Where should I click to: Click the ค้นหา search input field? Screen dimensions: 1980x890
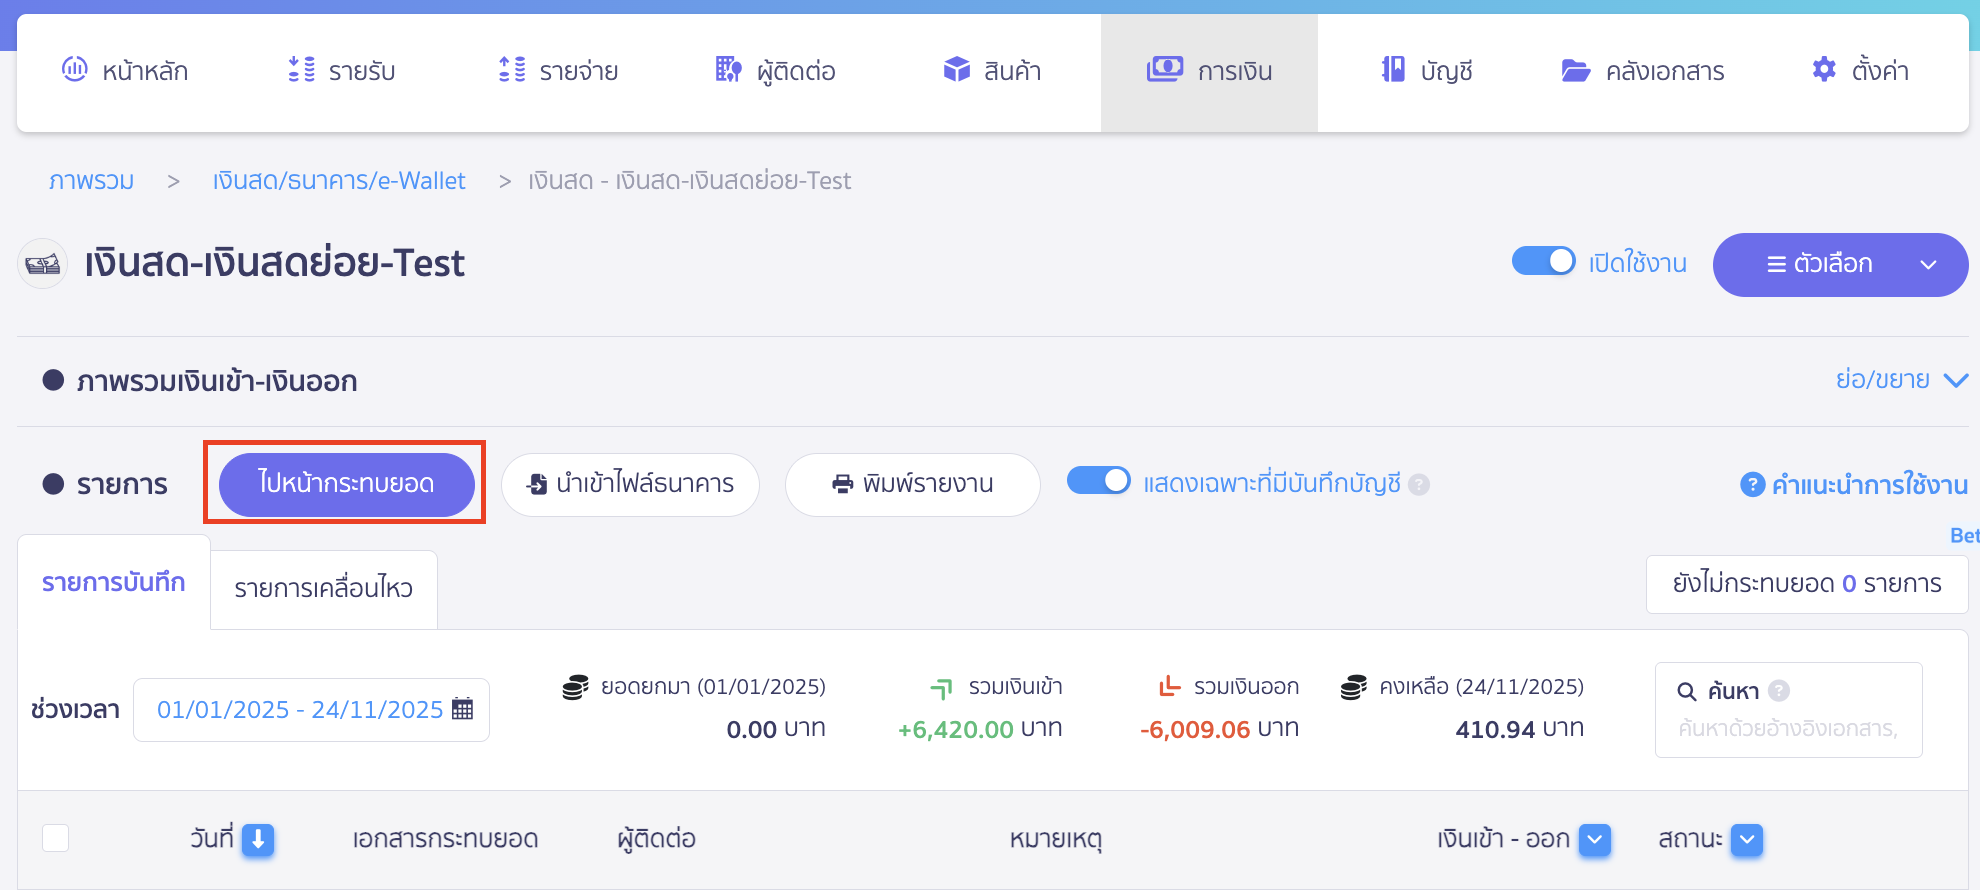coord(1788,729)
